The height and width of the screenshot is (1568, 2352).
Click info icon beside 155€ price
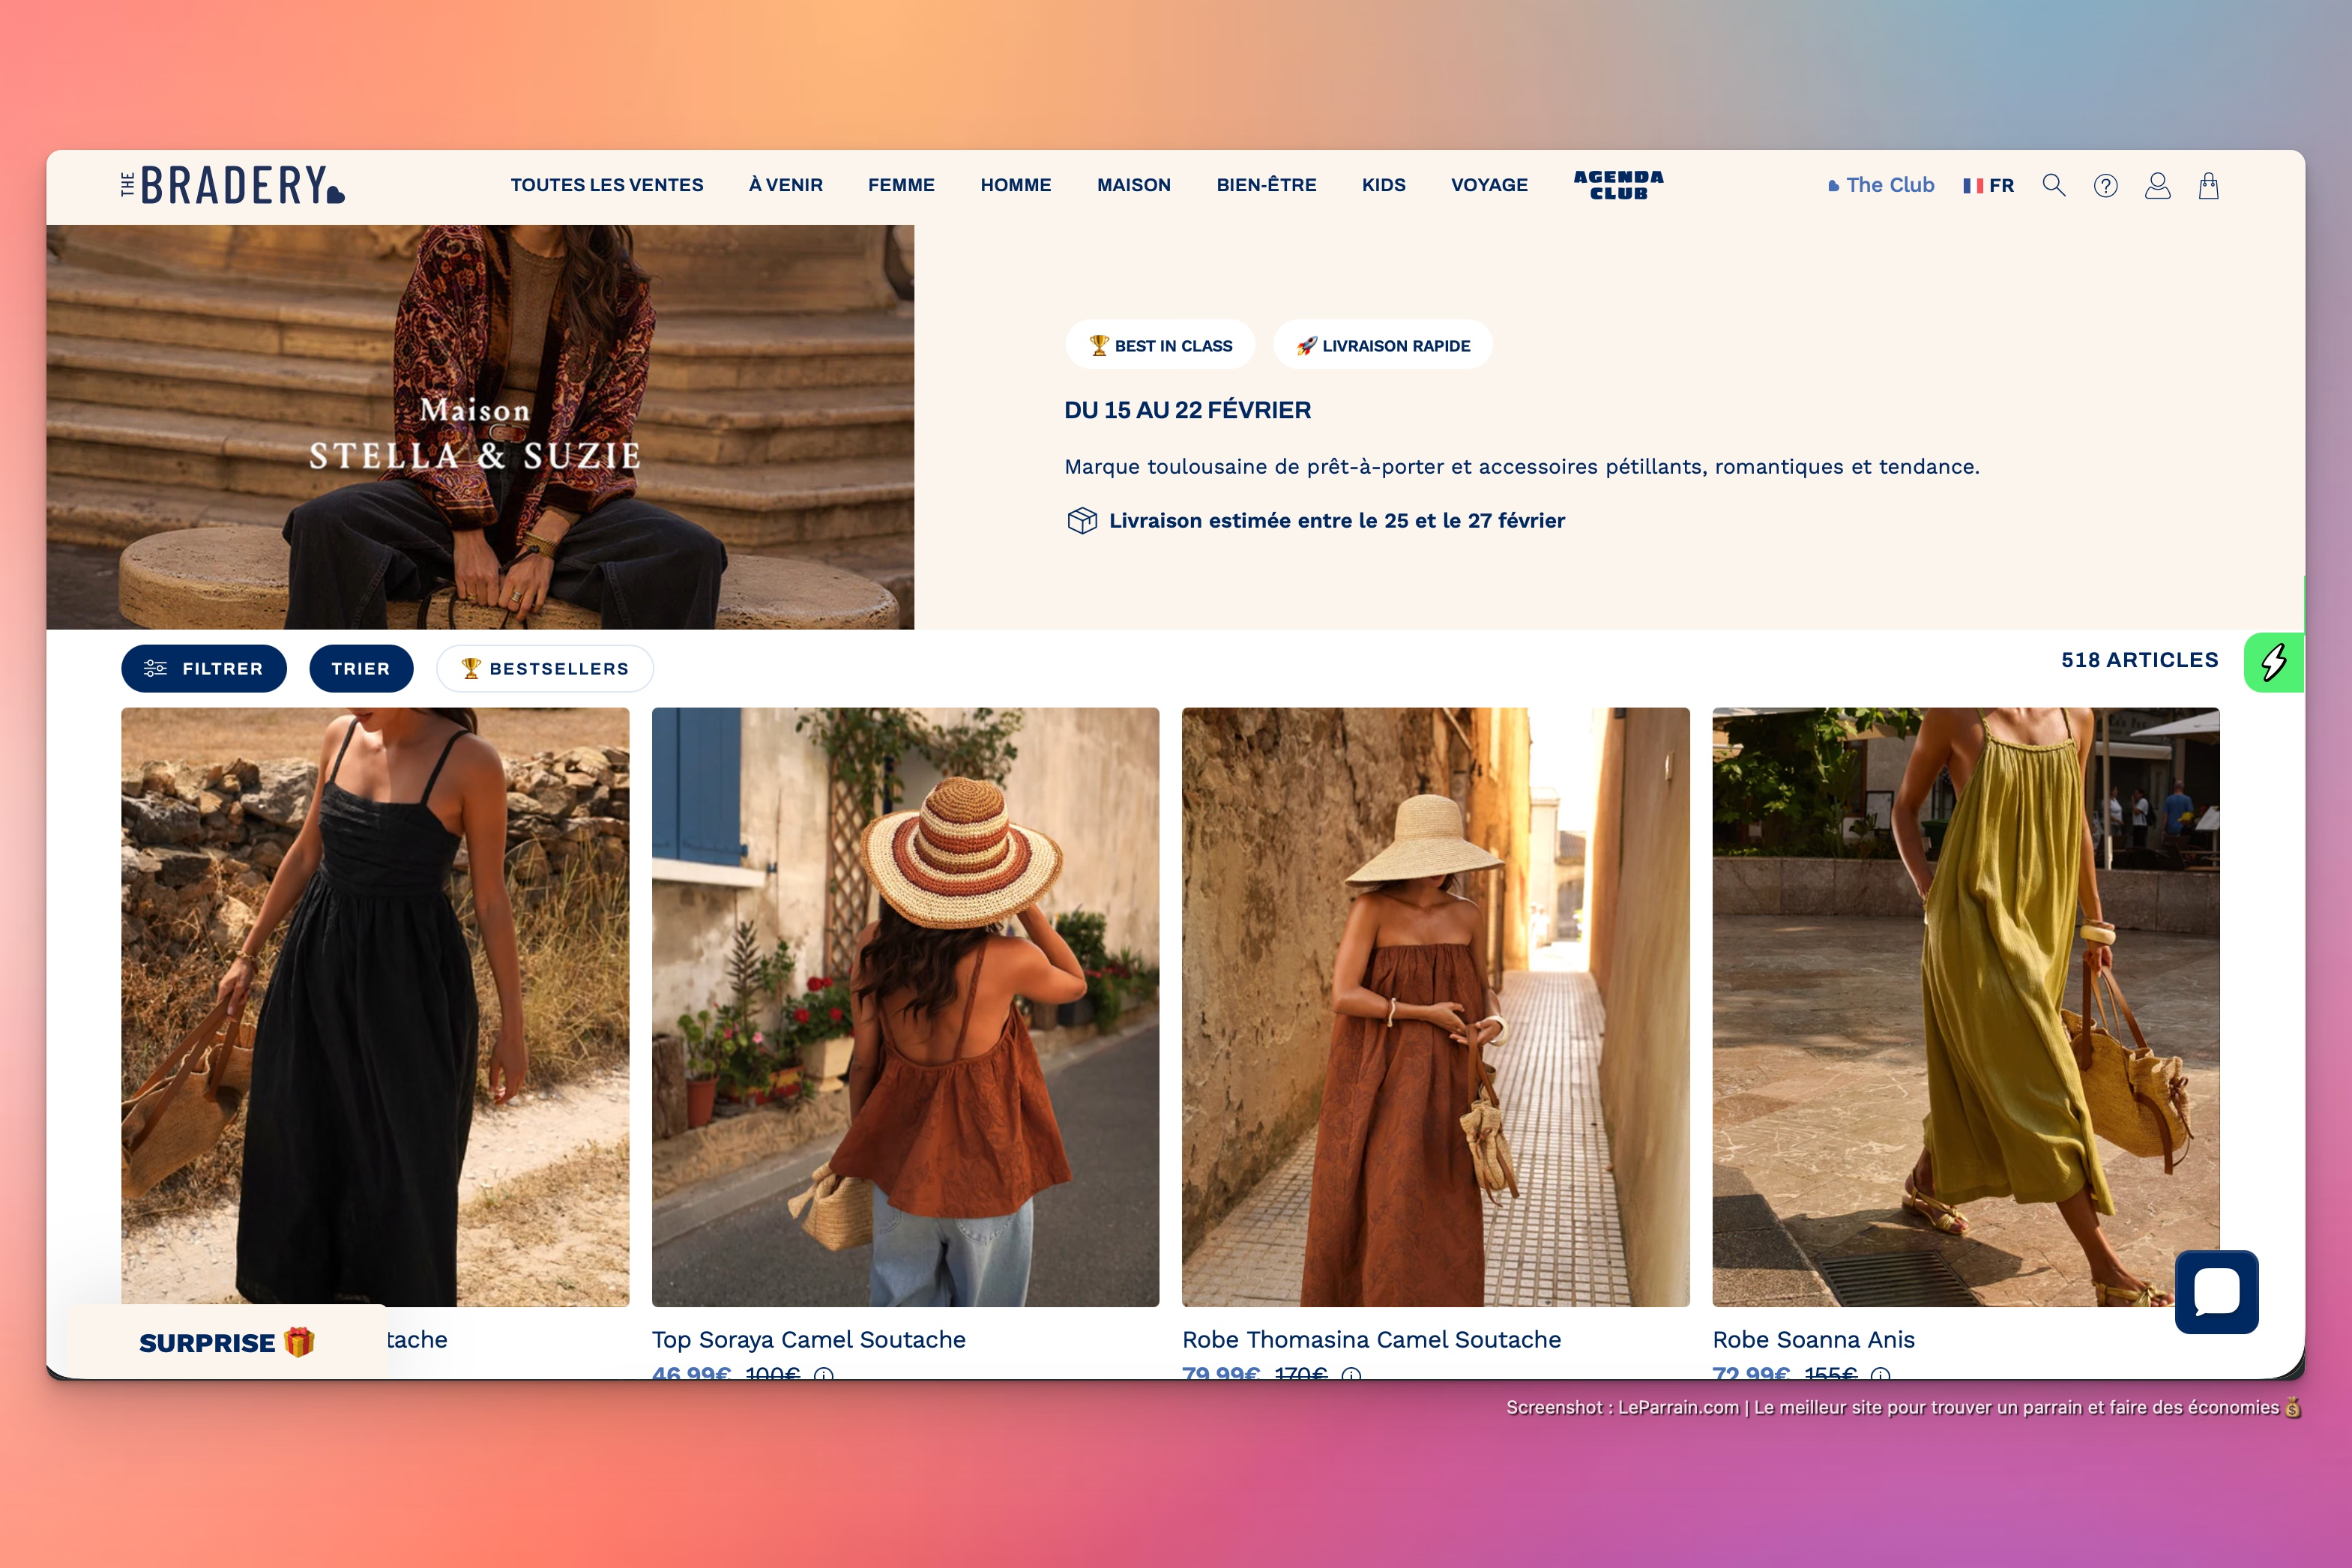coord(1880,1374)
